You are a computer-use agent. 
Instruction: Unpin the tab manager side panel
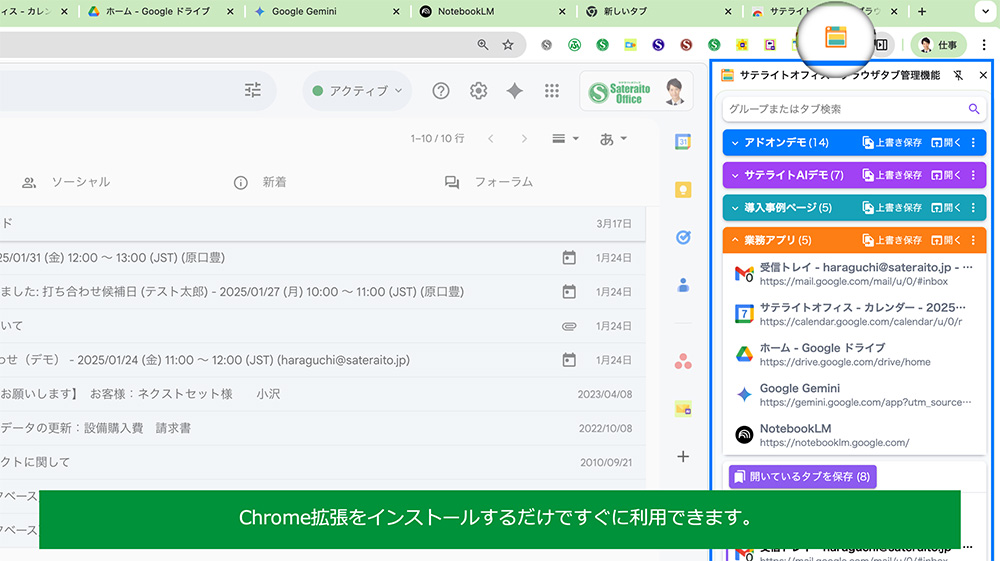(x=958, y=75)
